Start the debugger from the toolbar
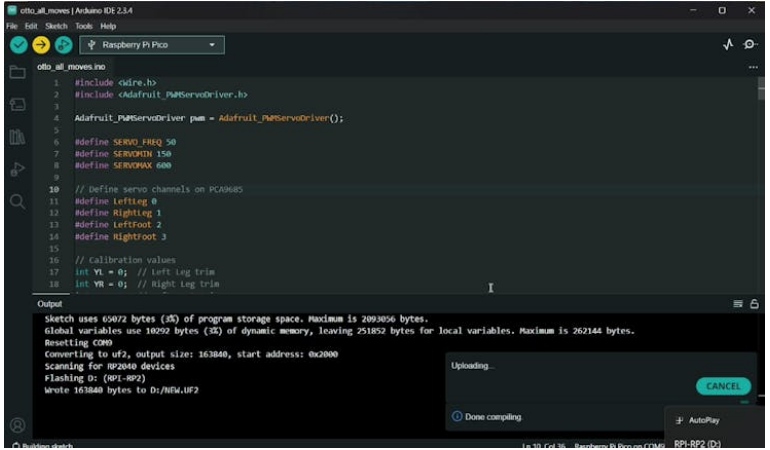 tap(63, 45)
